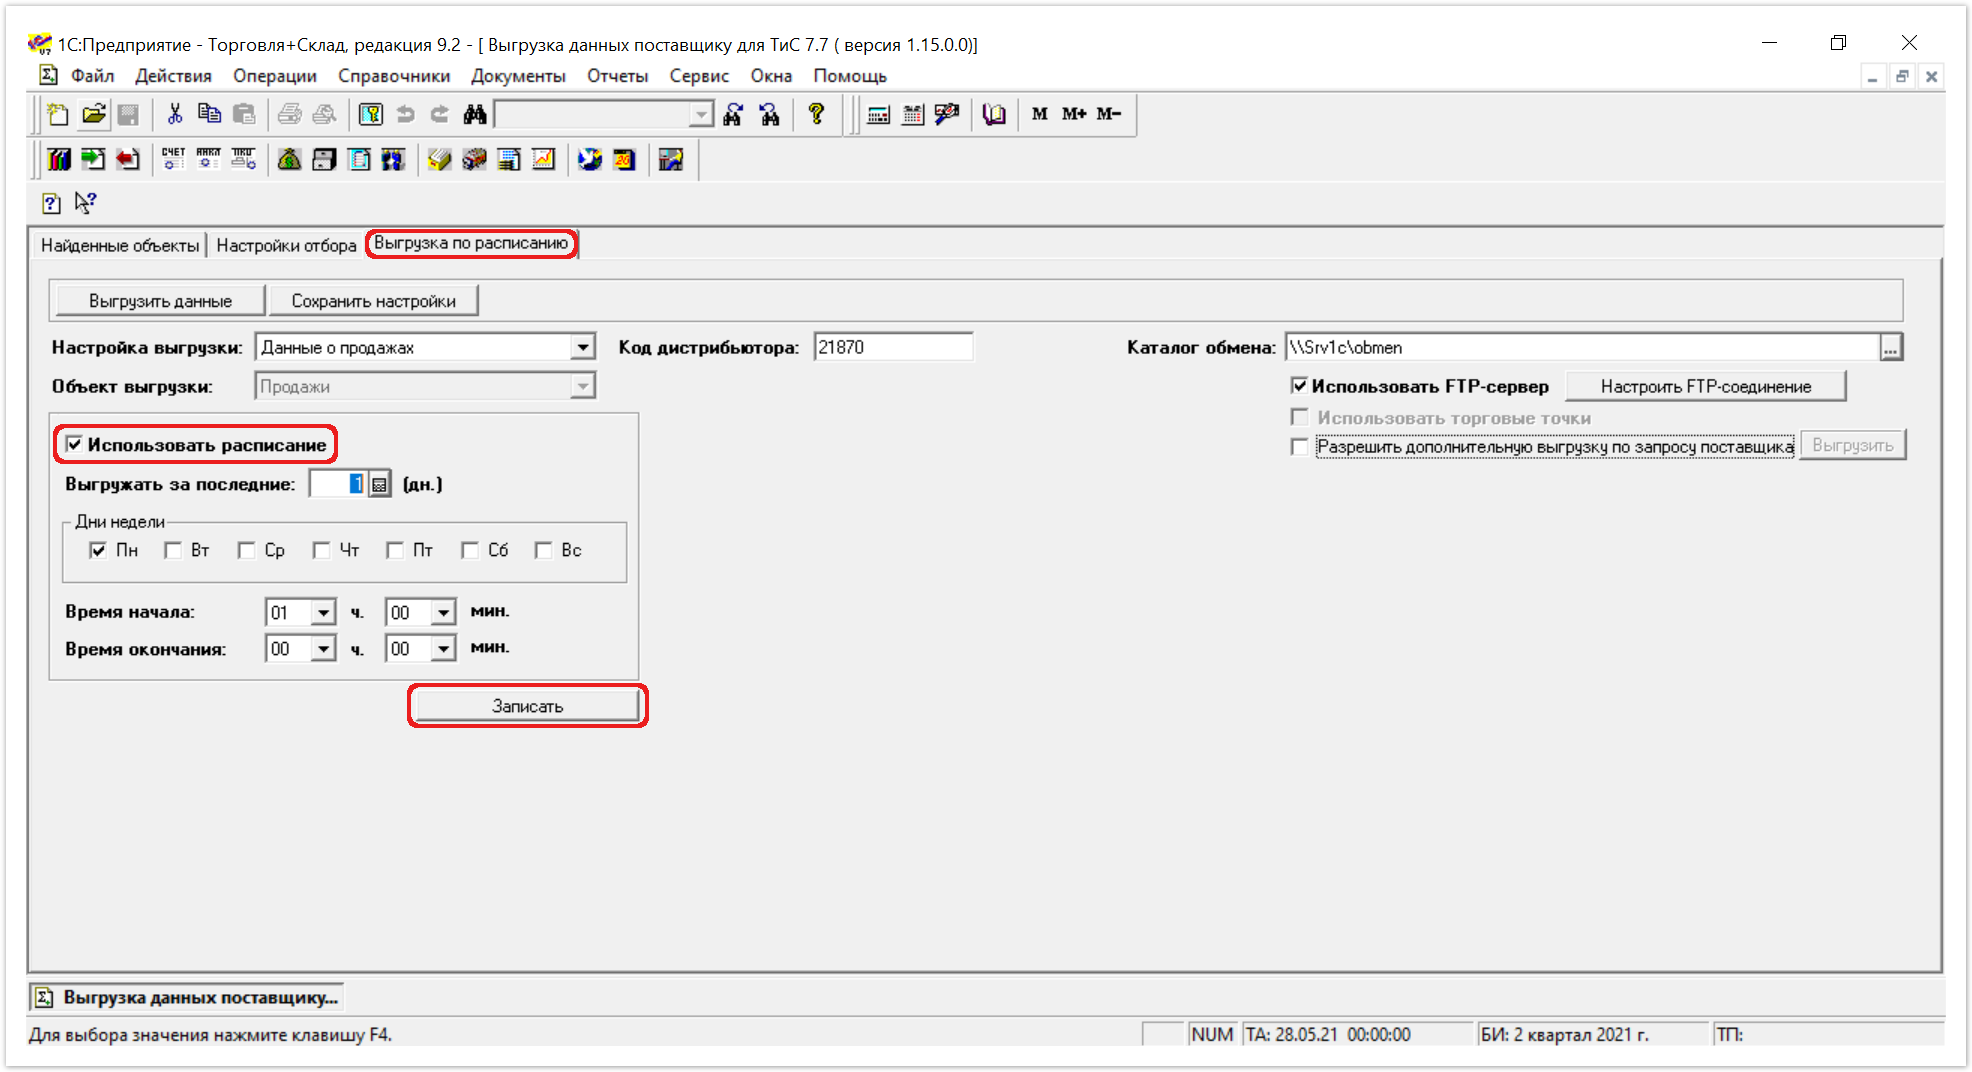Toggle 'Использовать расписание' checkbox

(x=74, y=444)
